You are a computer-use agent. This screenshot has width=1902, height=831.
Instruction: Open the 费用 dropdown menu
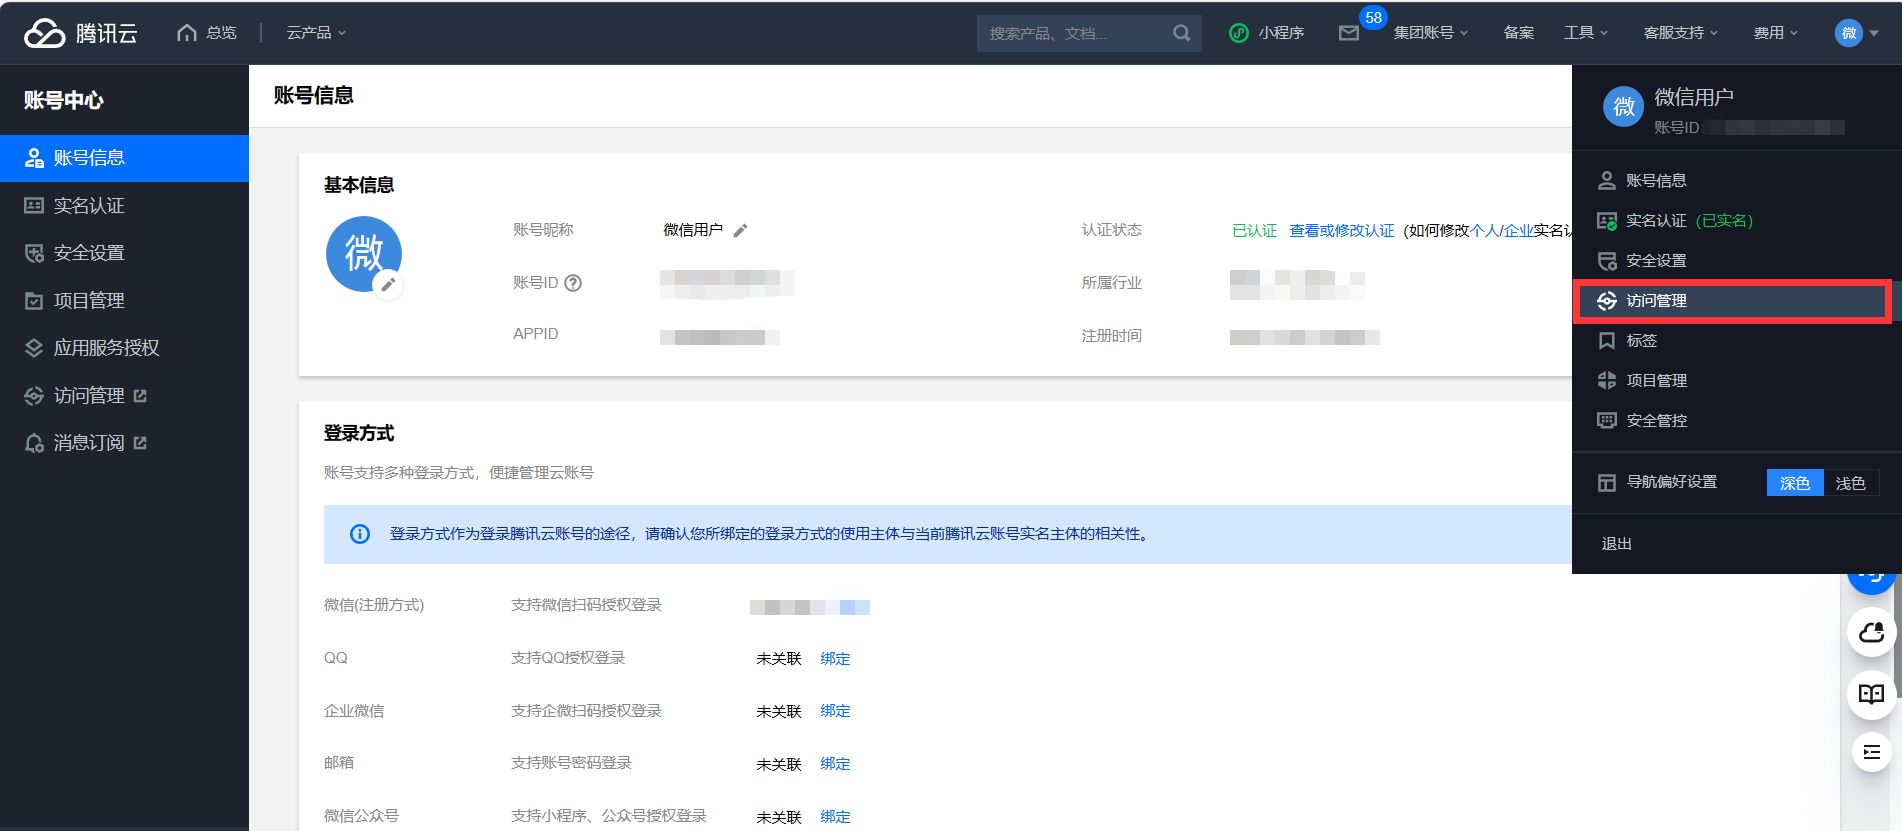pyautogui.click(x=1775, y=33)
